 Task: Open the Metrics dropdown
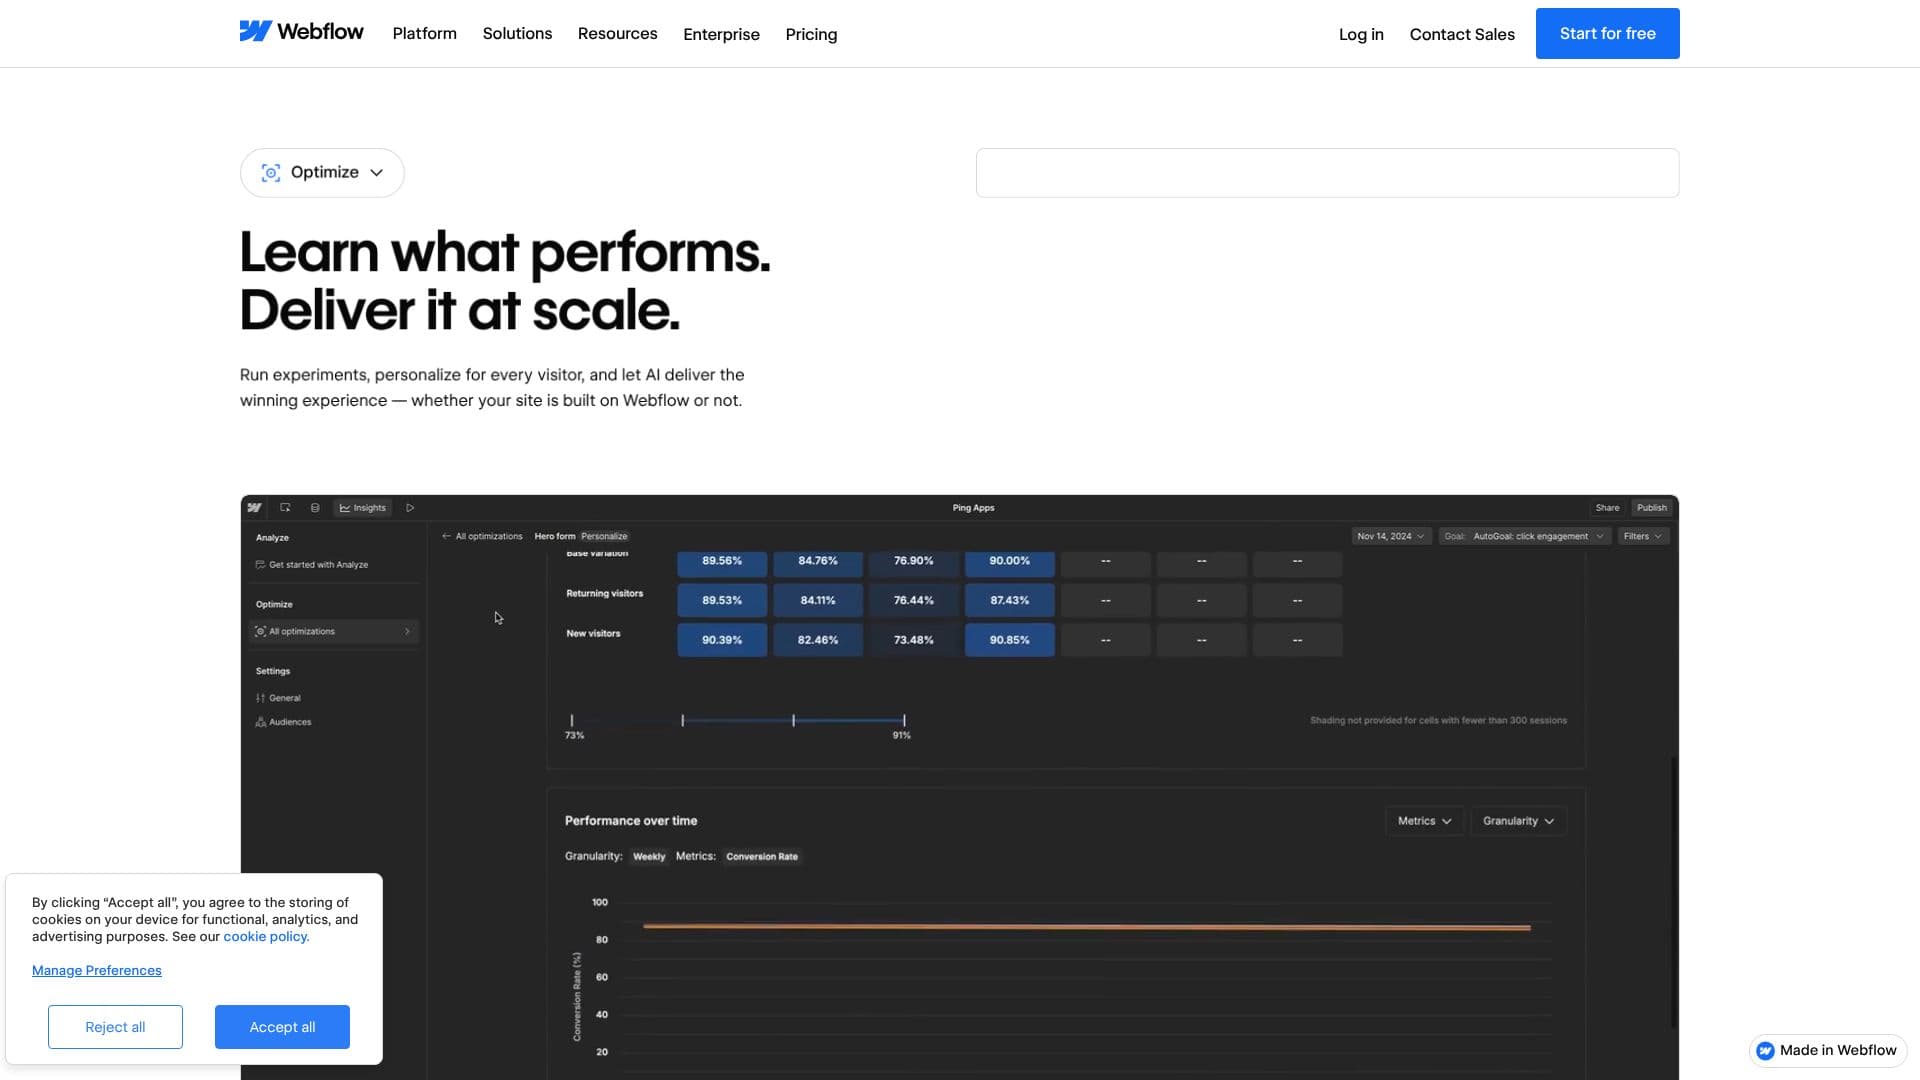click(1425, 821)
